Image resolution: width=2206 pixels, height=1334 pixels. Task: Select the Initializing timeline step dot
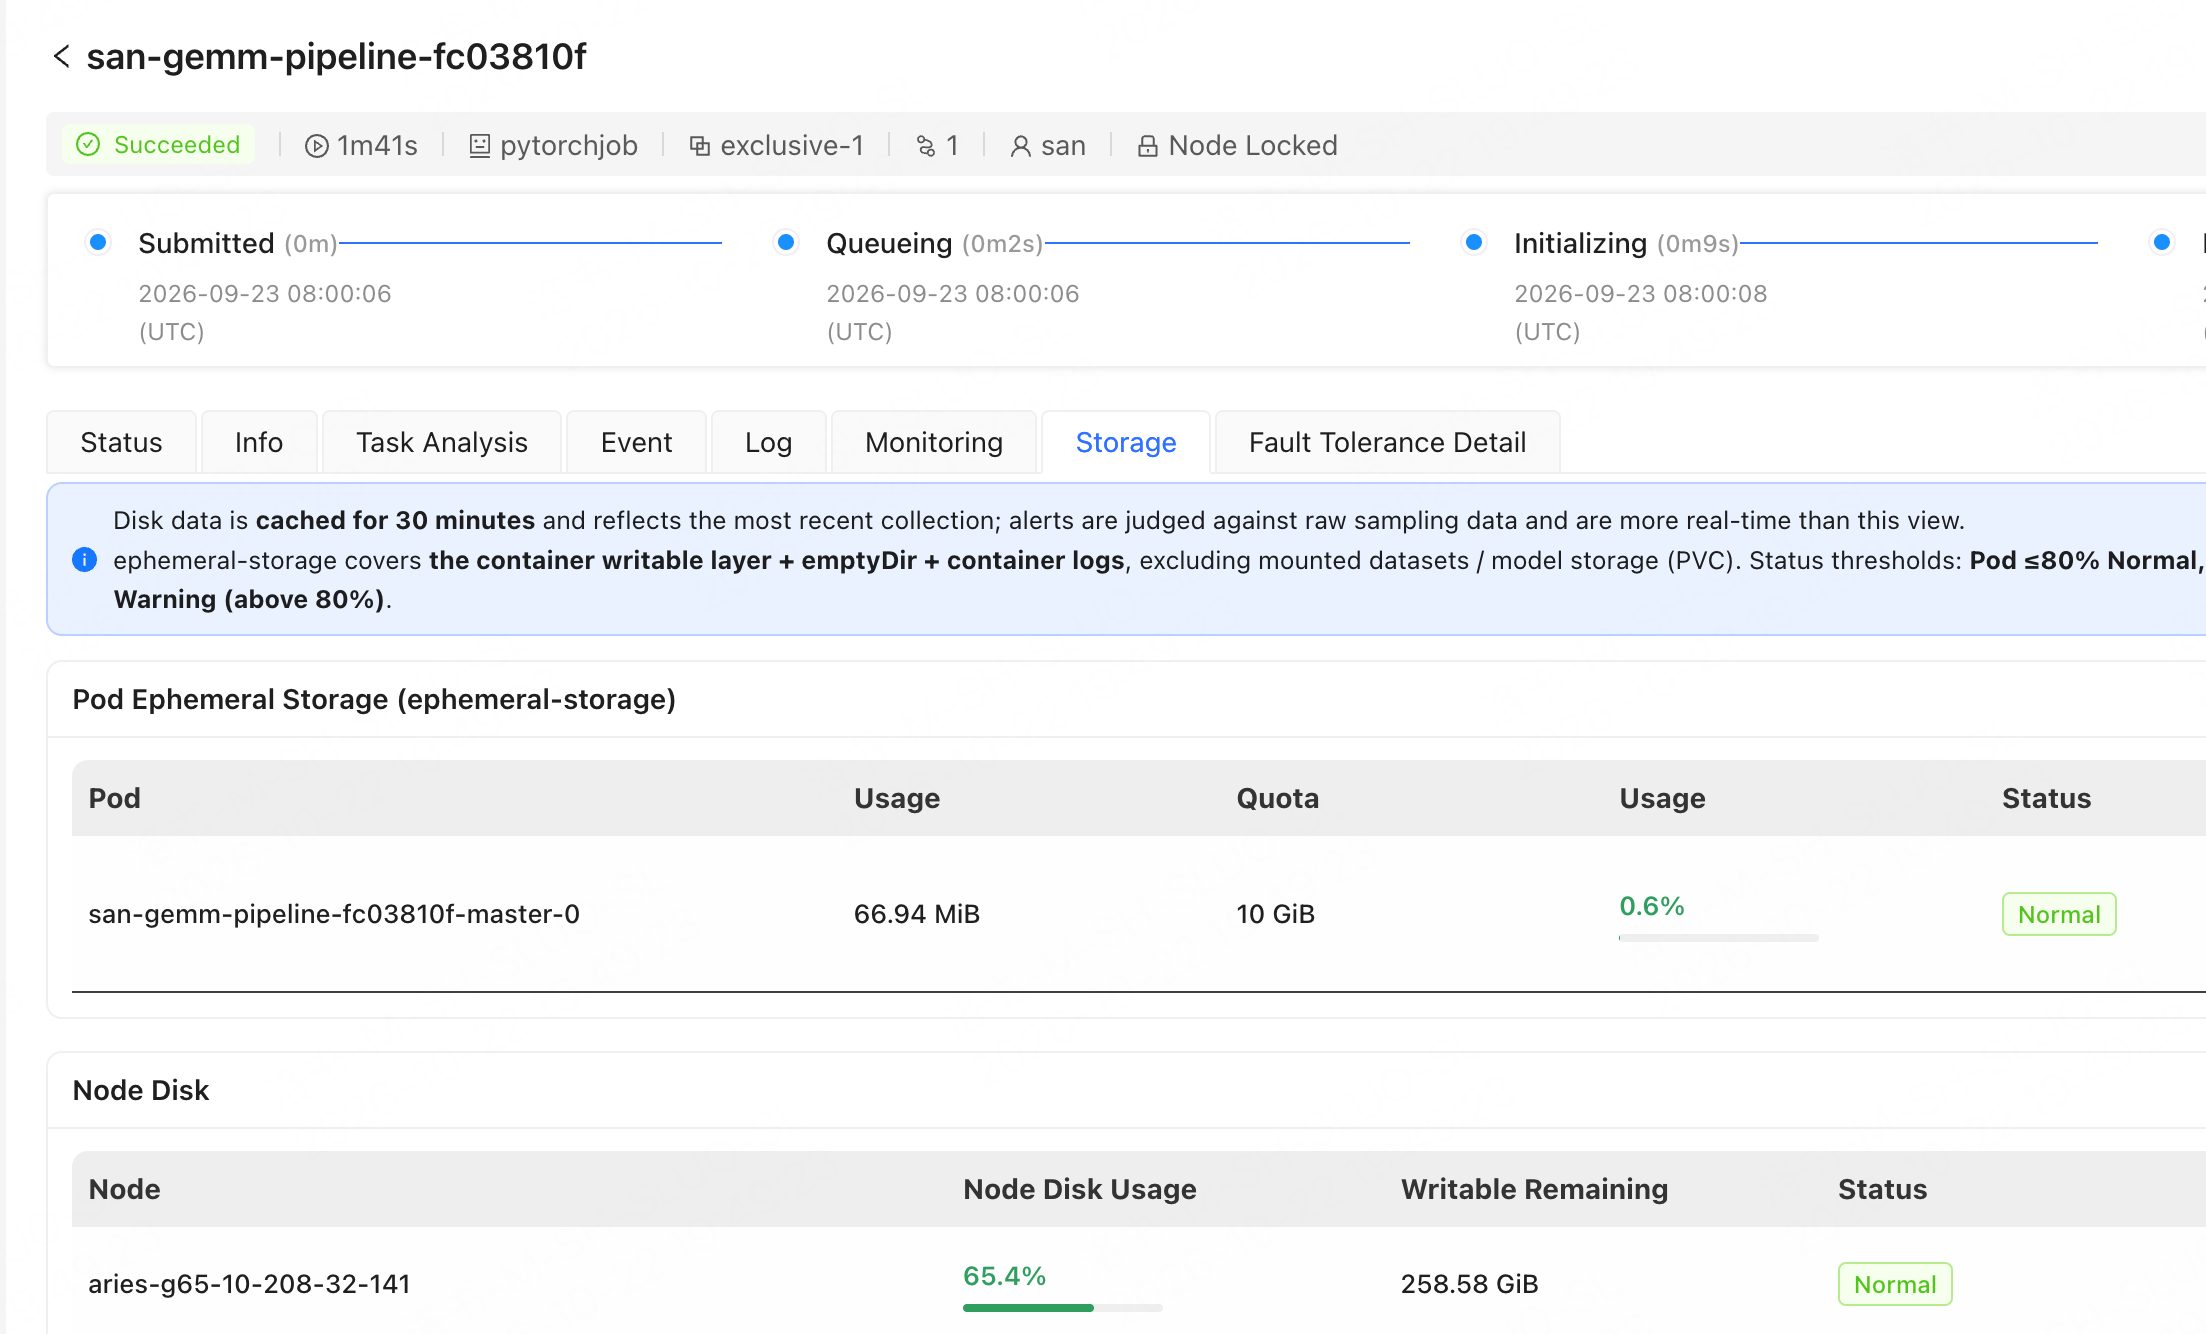click(1474, 242)
